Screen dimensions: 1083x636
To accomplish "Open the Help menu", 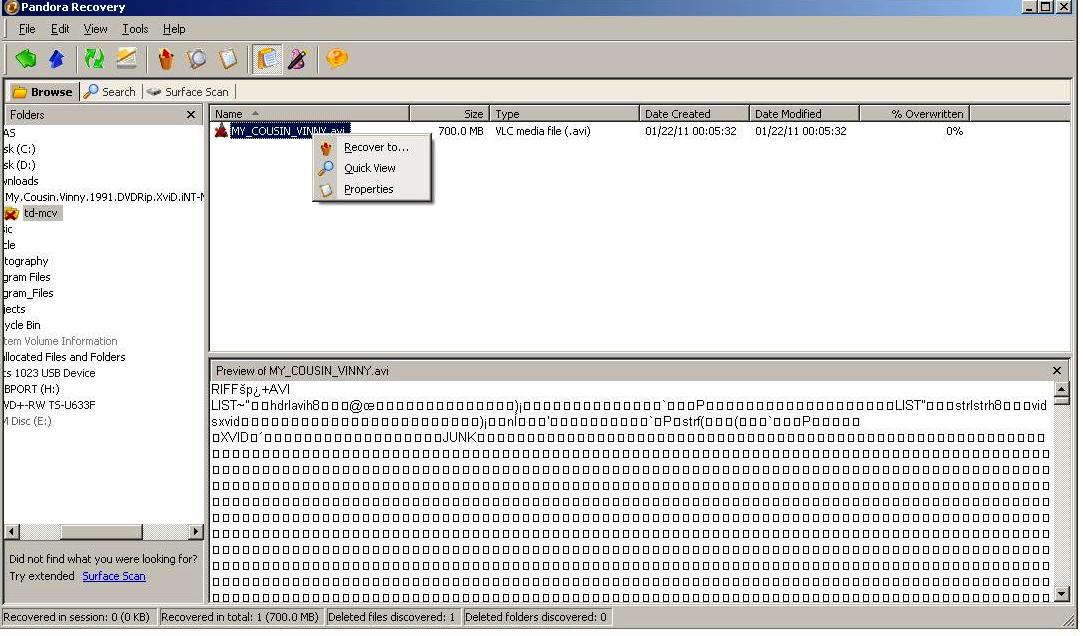I will (174, 29).
